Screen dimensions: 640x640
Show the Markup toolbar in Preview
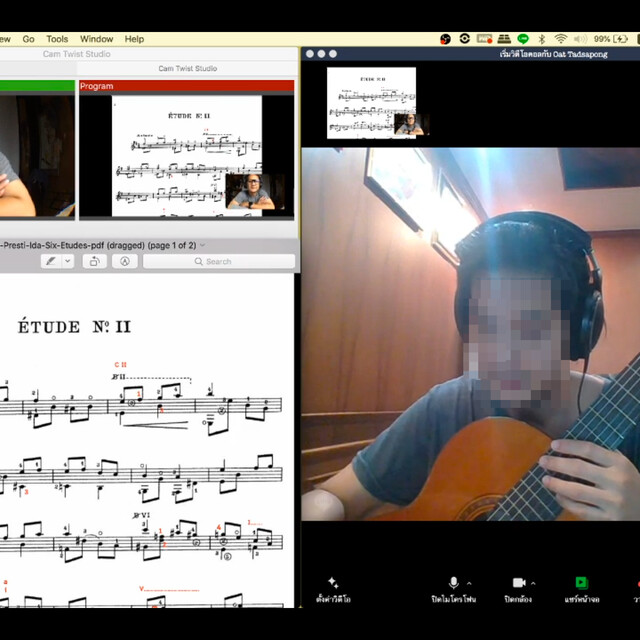point(124,261)
